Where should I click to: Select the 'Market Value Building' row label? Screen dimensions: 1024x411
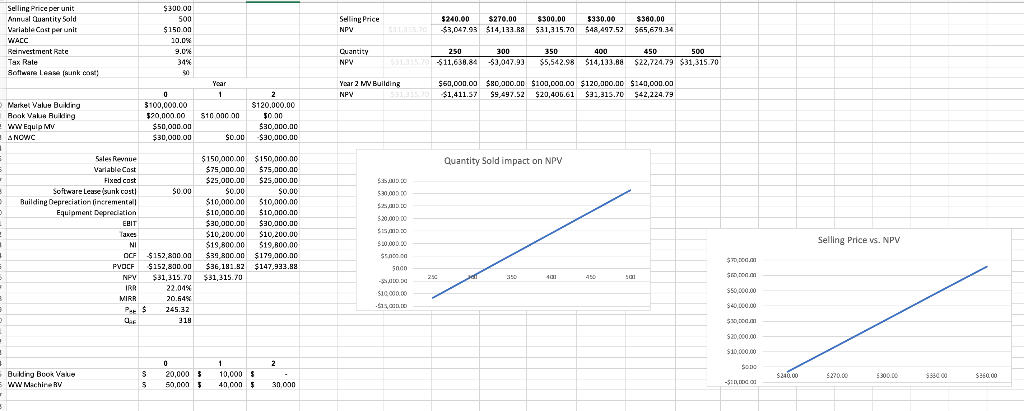pos(44,105)
